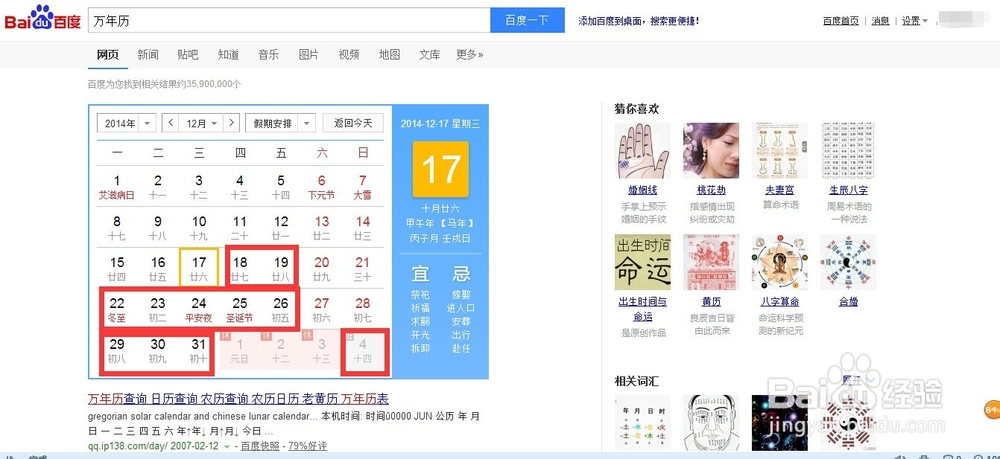Click the orange 84 badge at right edge
The image size is (1000, 459).
point(992,410)
